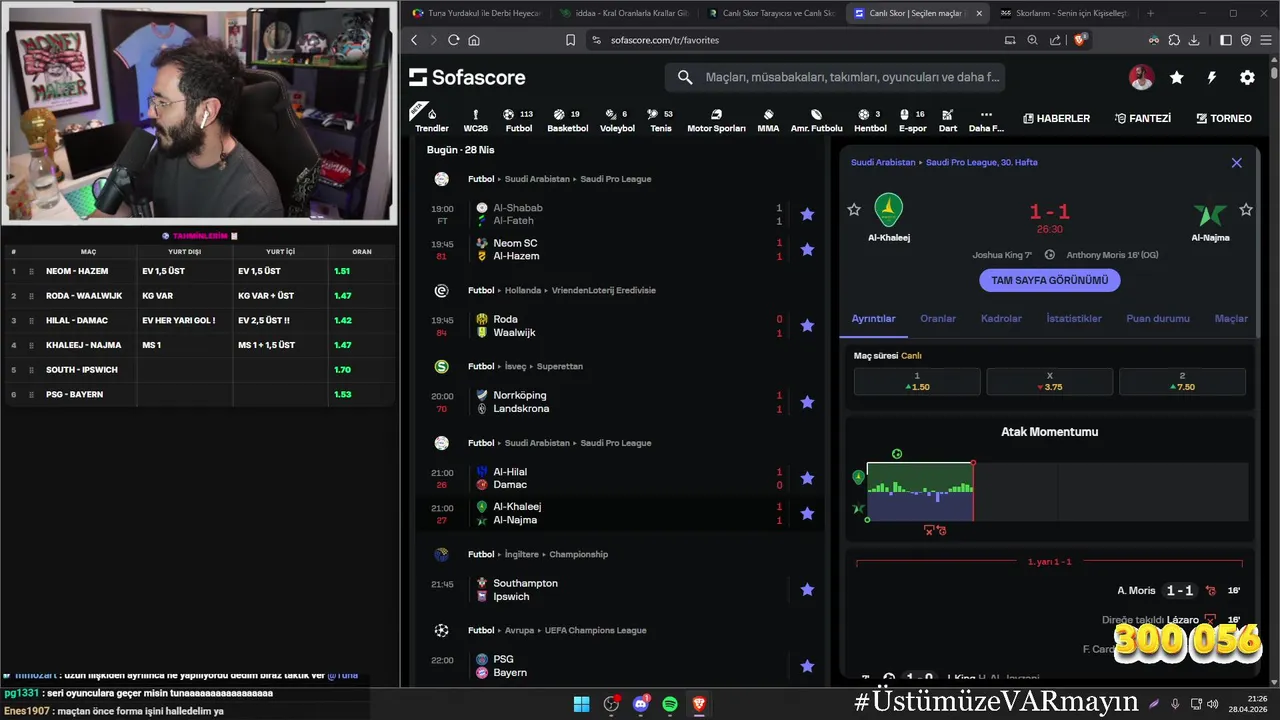Image resolution: width=1280 pixels, height=720 pixels.
Task: Open browser extensions puzzle icon
Action: point(1174,40)
